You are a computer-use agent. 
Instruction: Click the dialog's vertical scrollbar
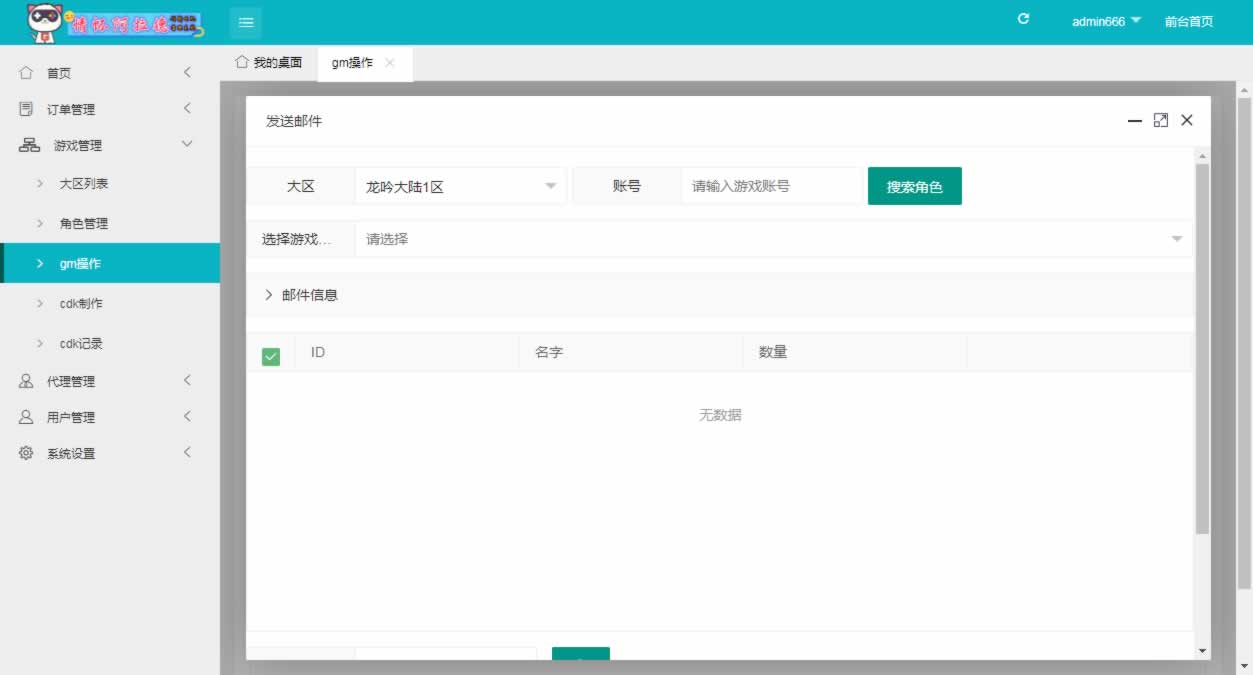tap(1202, 350)
